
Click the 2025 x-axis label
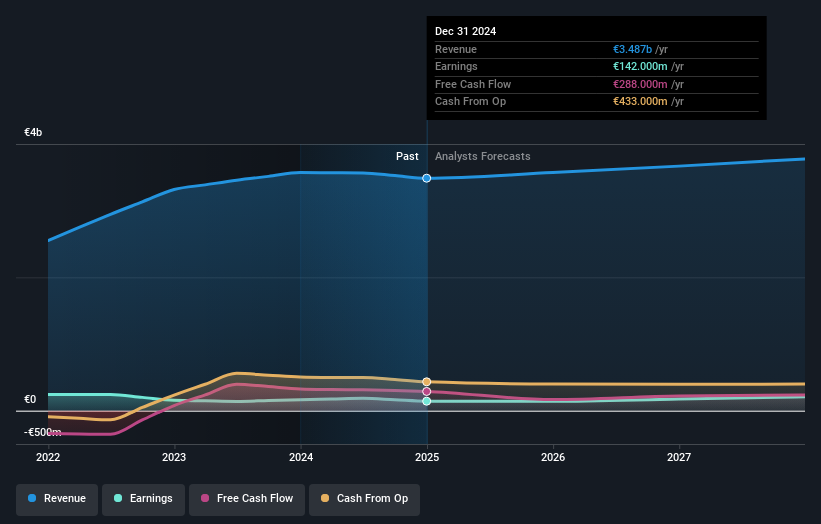pos(427,458)
